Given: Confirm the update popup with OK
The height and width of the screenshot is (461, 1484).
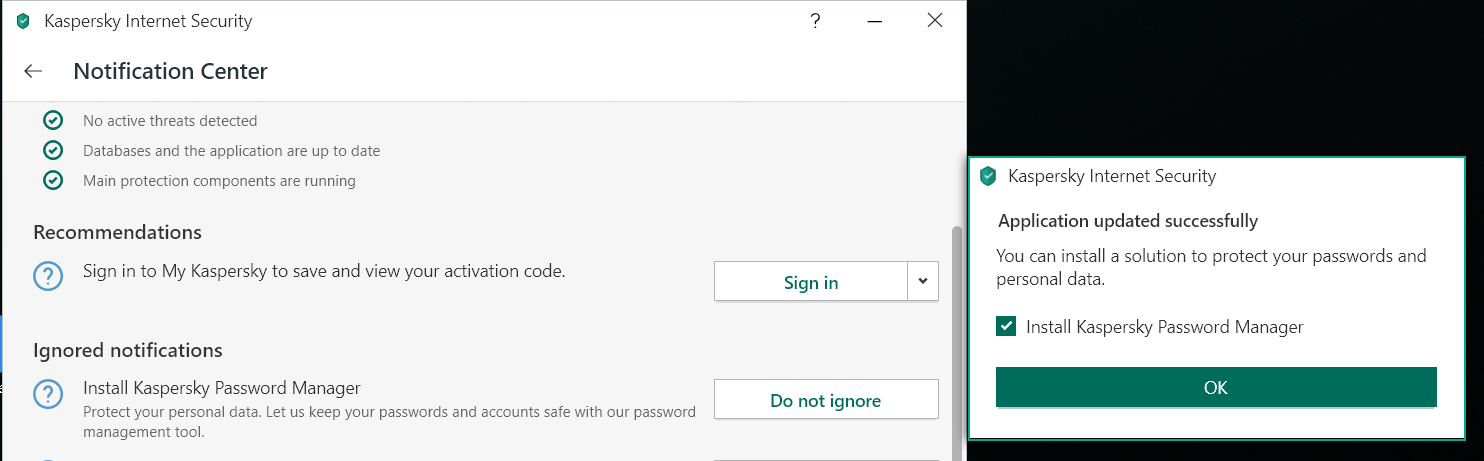Looking at the screenshot, I should (1215, 388).
